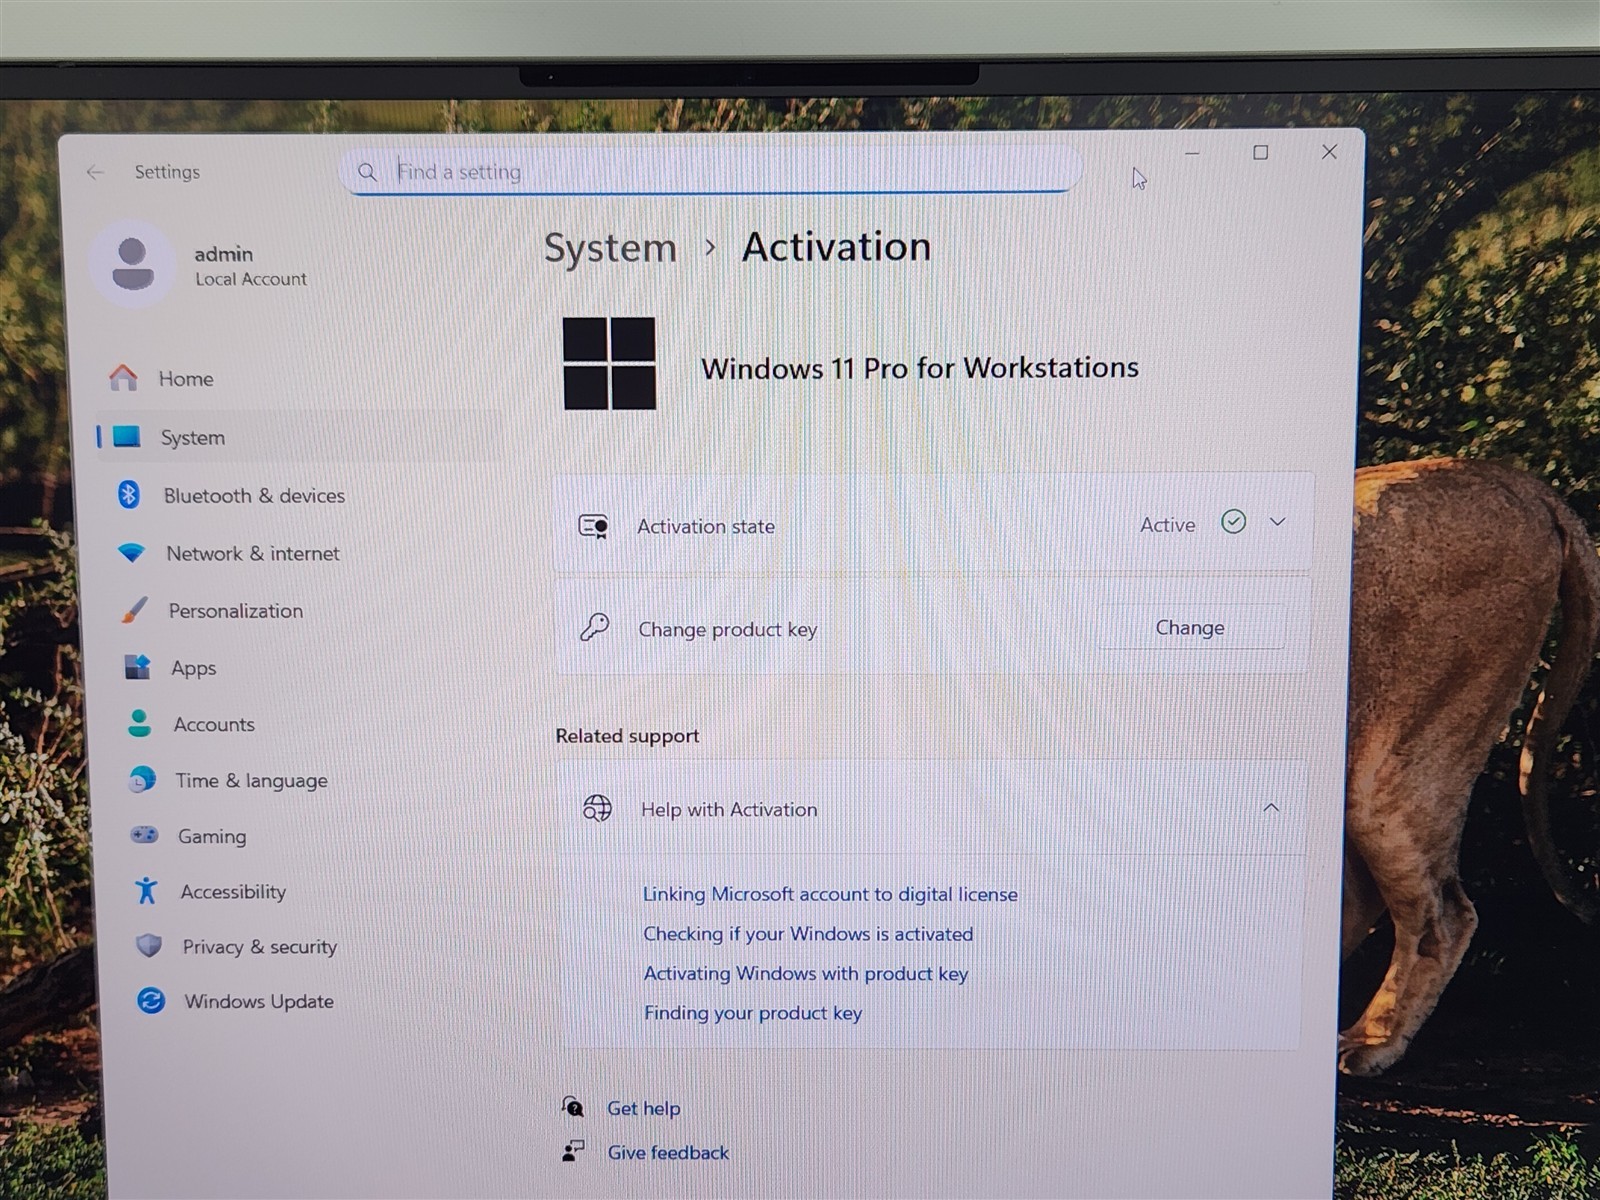1600x1200 pixels.
Task: Open Activating Windows with product key link
Action: click(805, 973)
